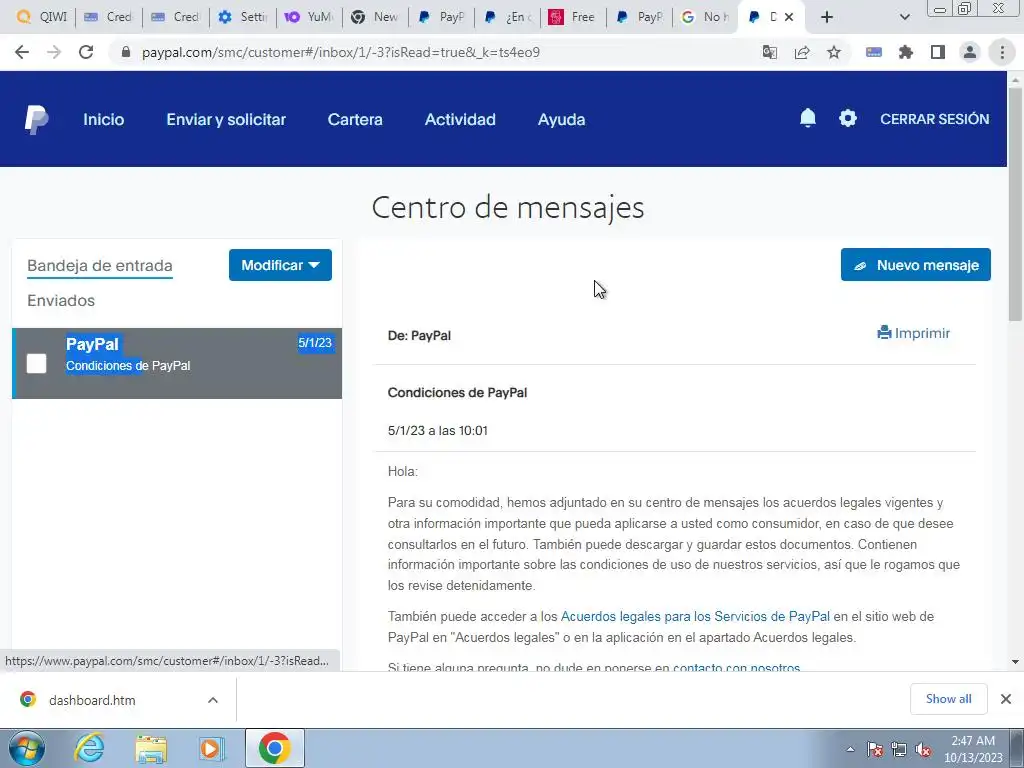Click the contacto con nosotros link
Image resolution: width=1024 pixels, height=768 pixels.
pyautogui.click(x=736, y=667)
